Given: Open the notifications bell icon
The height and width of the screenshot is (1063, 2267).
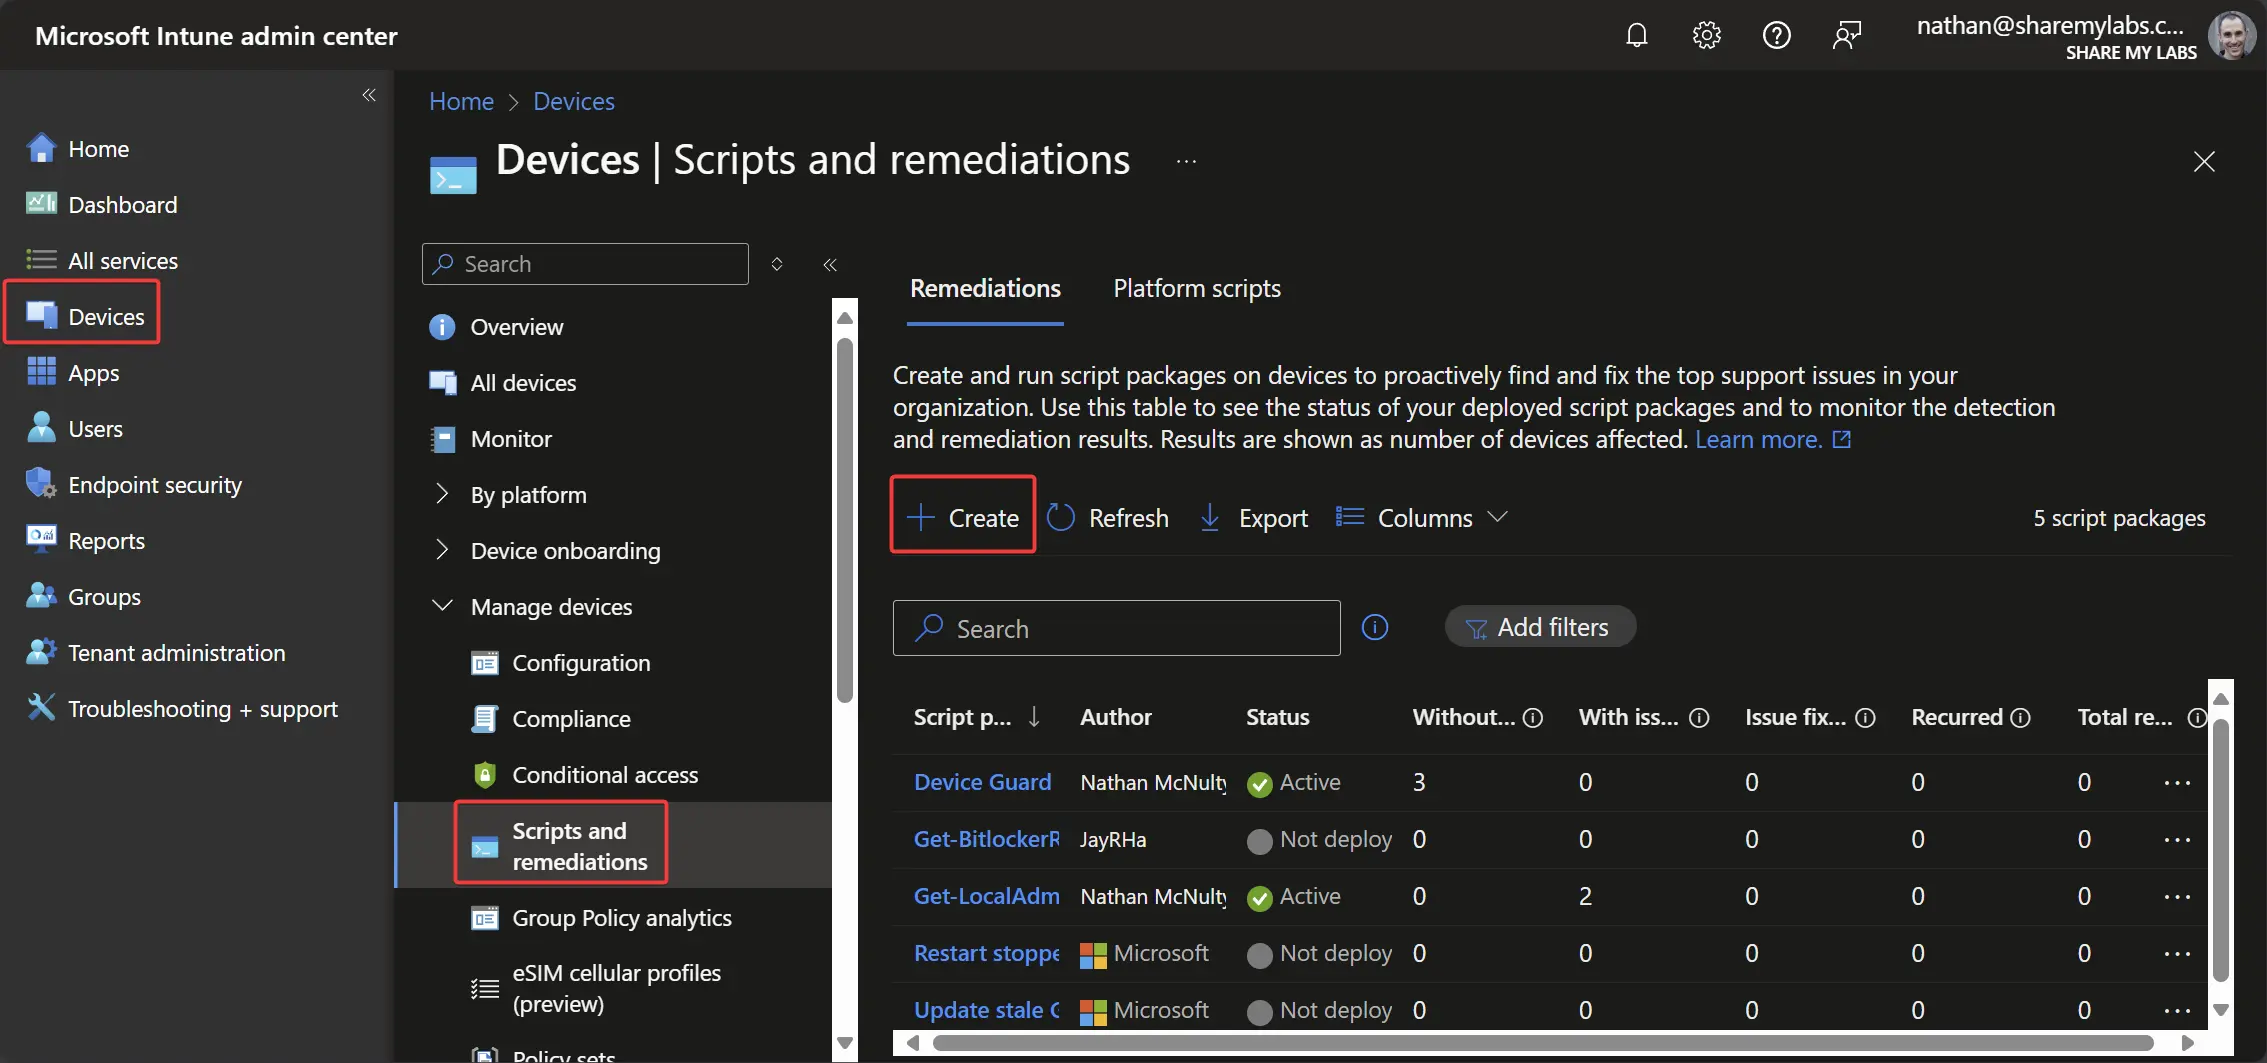Looking at the screenshot, I should 1636,36.
